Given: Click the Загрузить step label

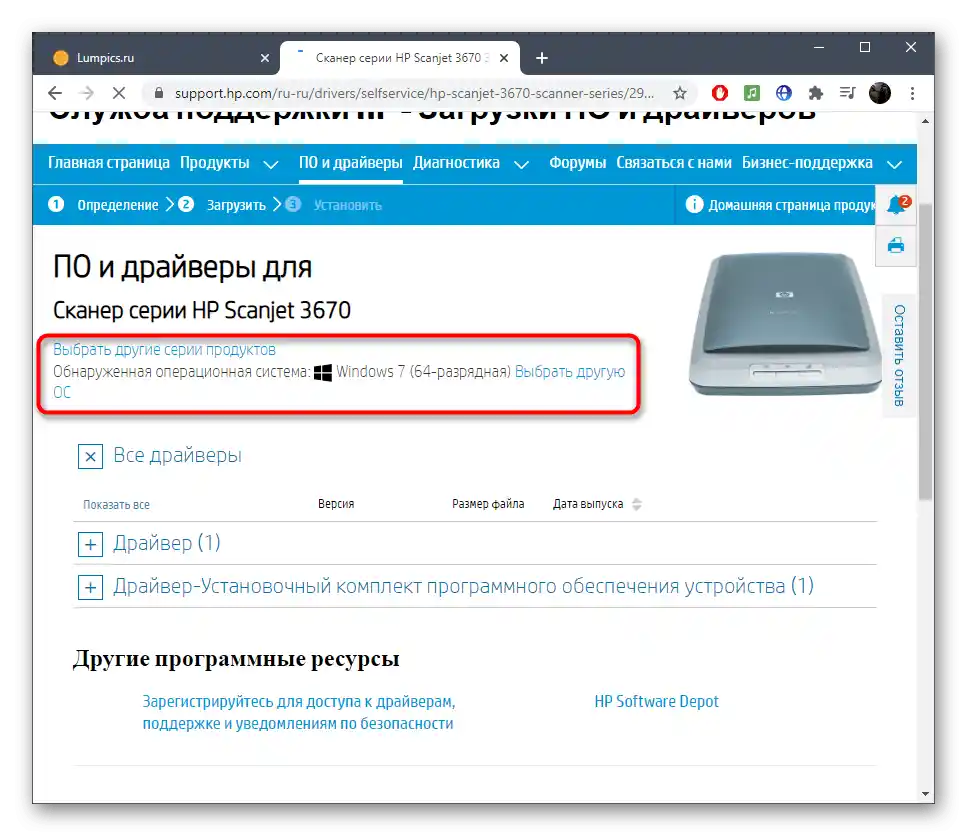Looking at the screenshot, I should [x=236, y=205].
